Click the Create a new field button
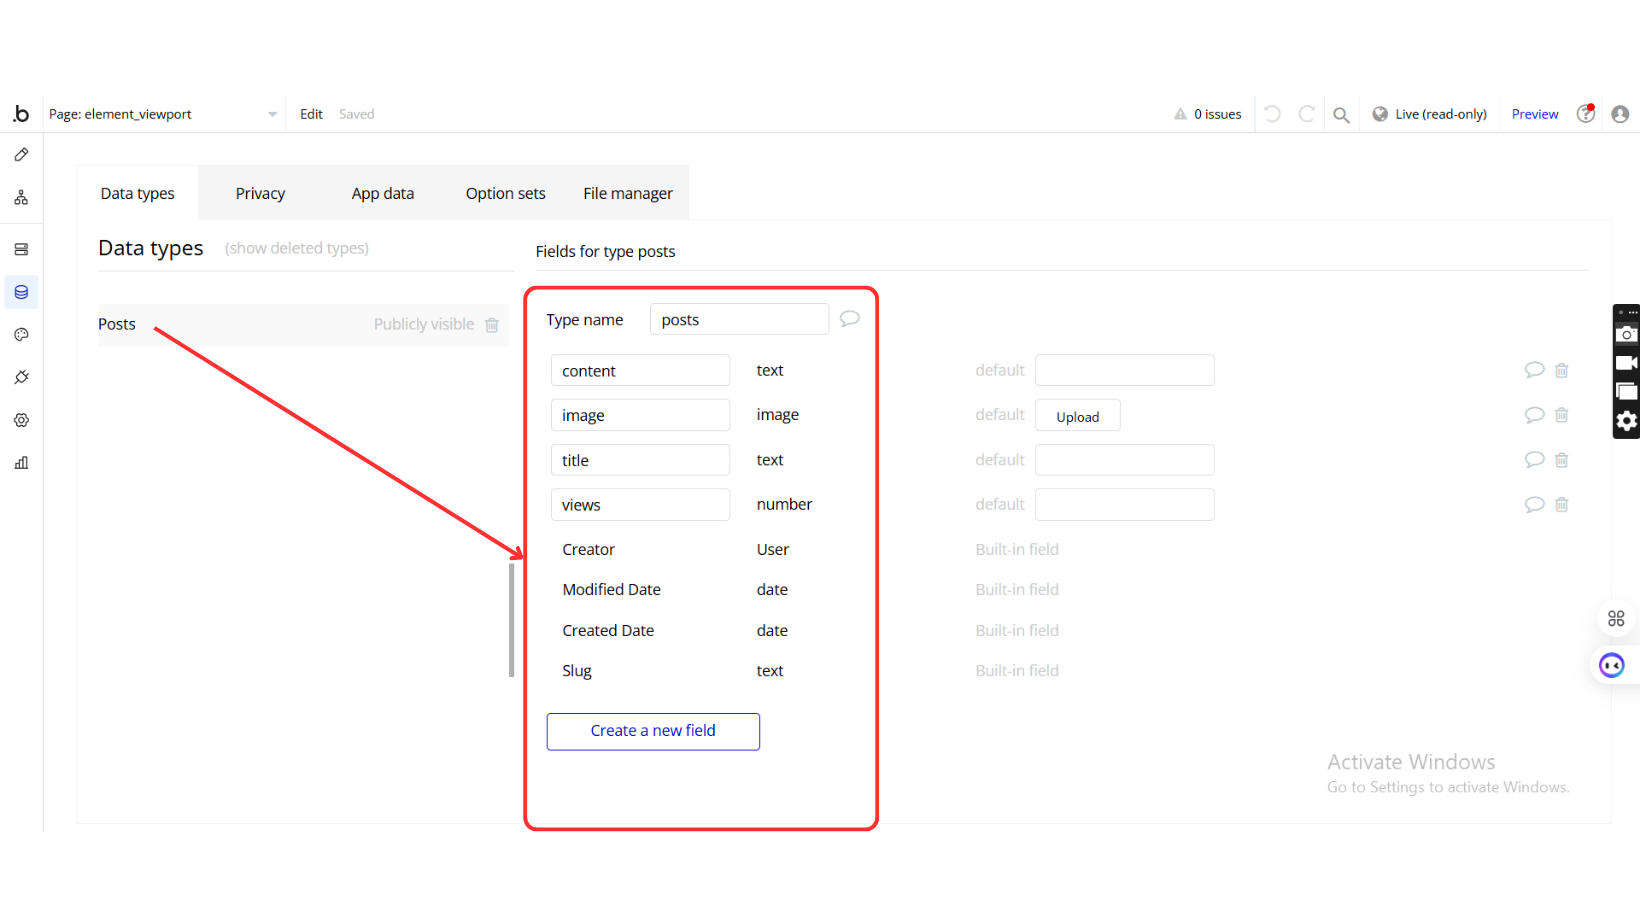The image size is (1640, 924). (x=653, y=731)
